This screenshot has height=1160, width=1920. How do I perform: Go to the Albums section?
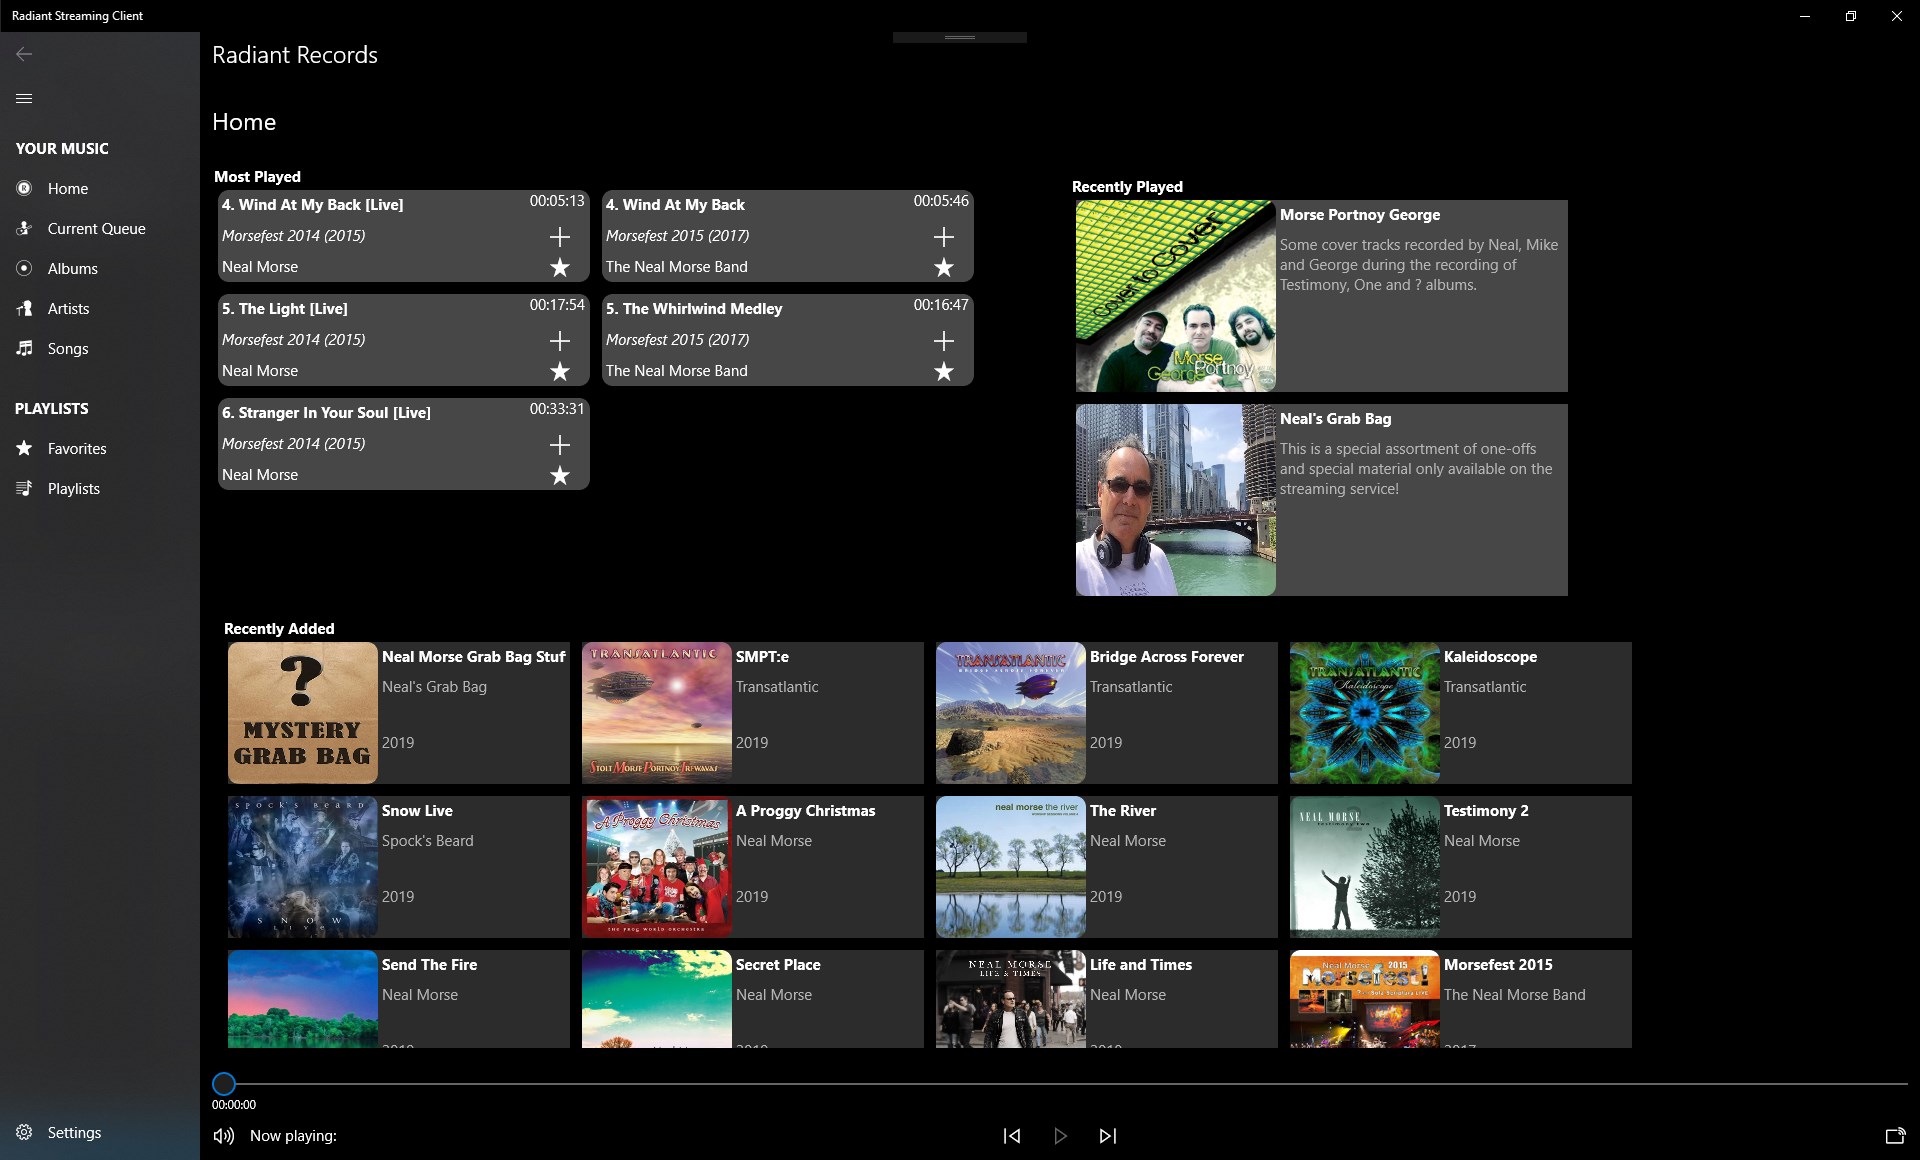pyautogui.click(x=72, y=269)
